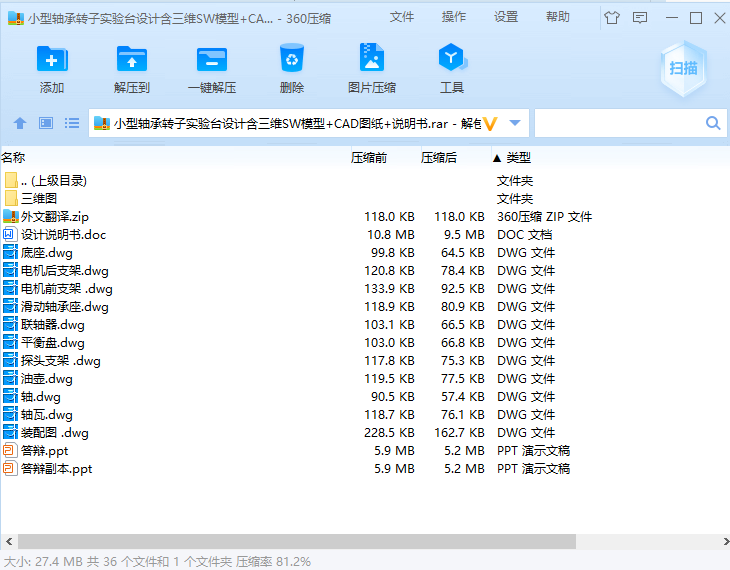
Task: Open the 设置 menu
Action: pyautogui.click(x=506, y=17)
